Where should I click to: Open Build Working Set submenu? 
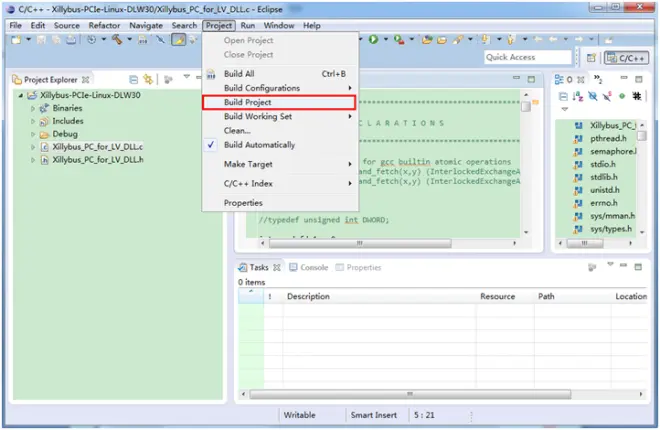tap(279, 117)
